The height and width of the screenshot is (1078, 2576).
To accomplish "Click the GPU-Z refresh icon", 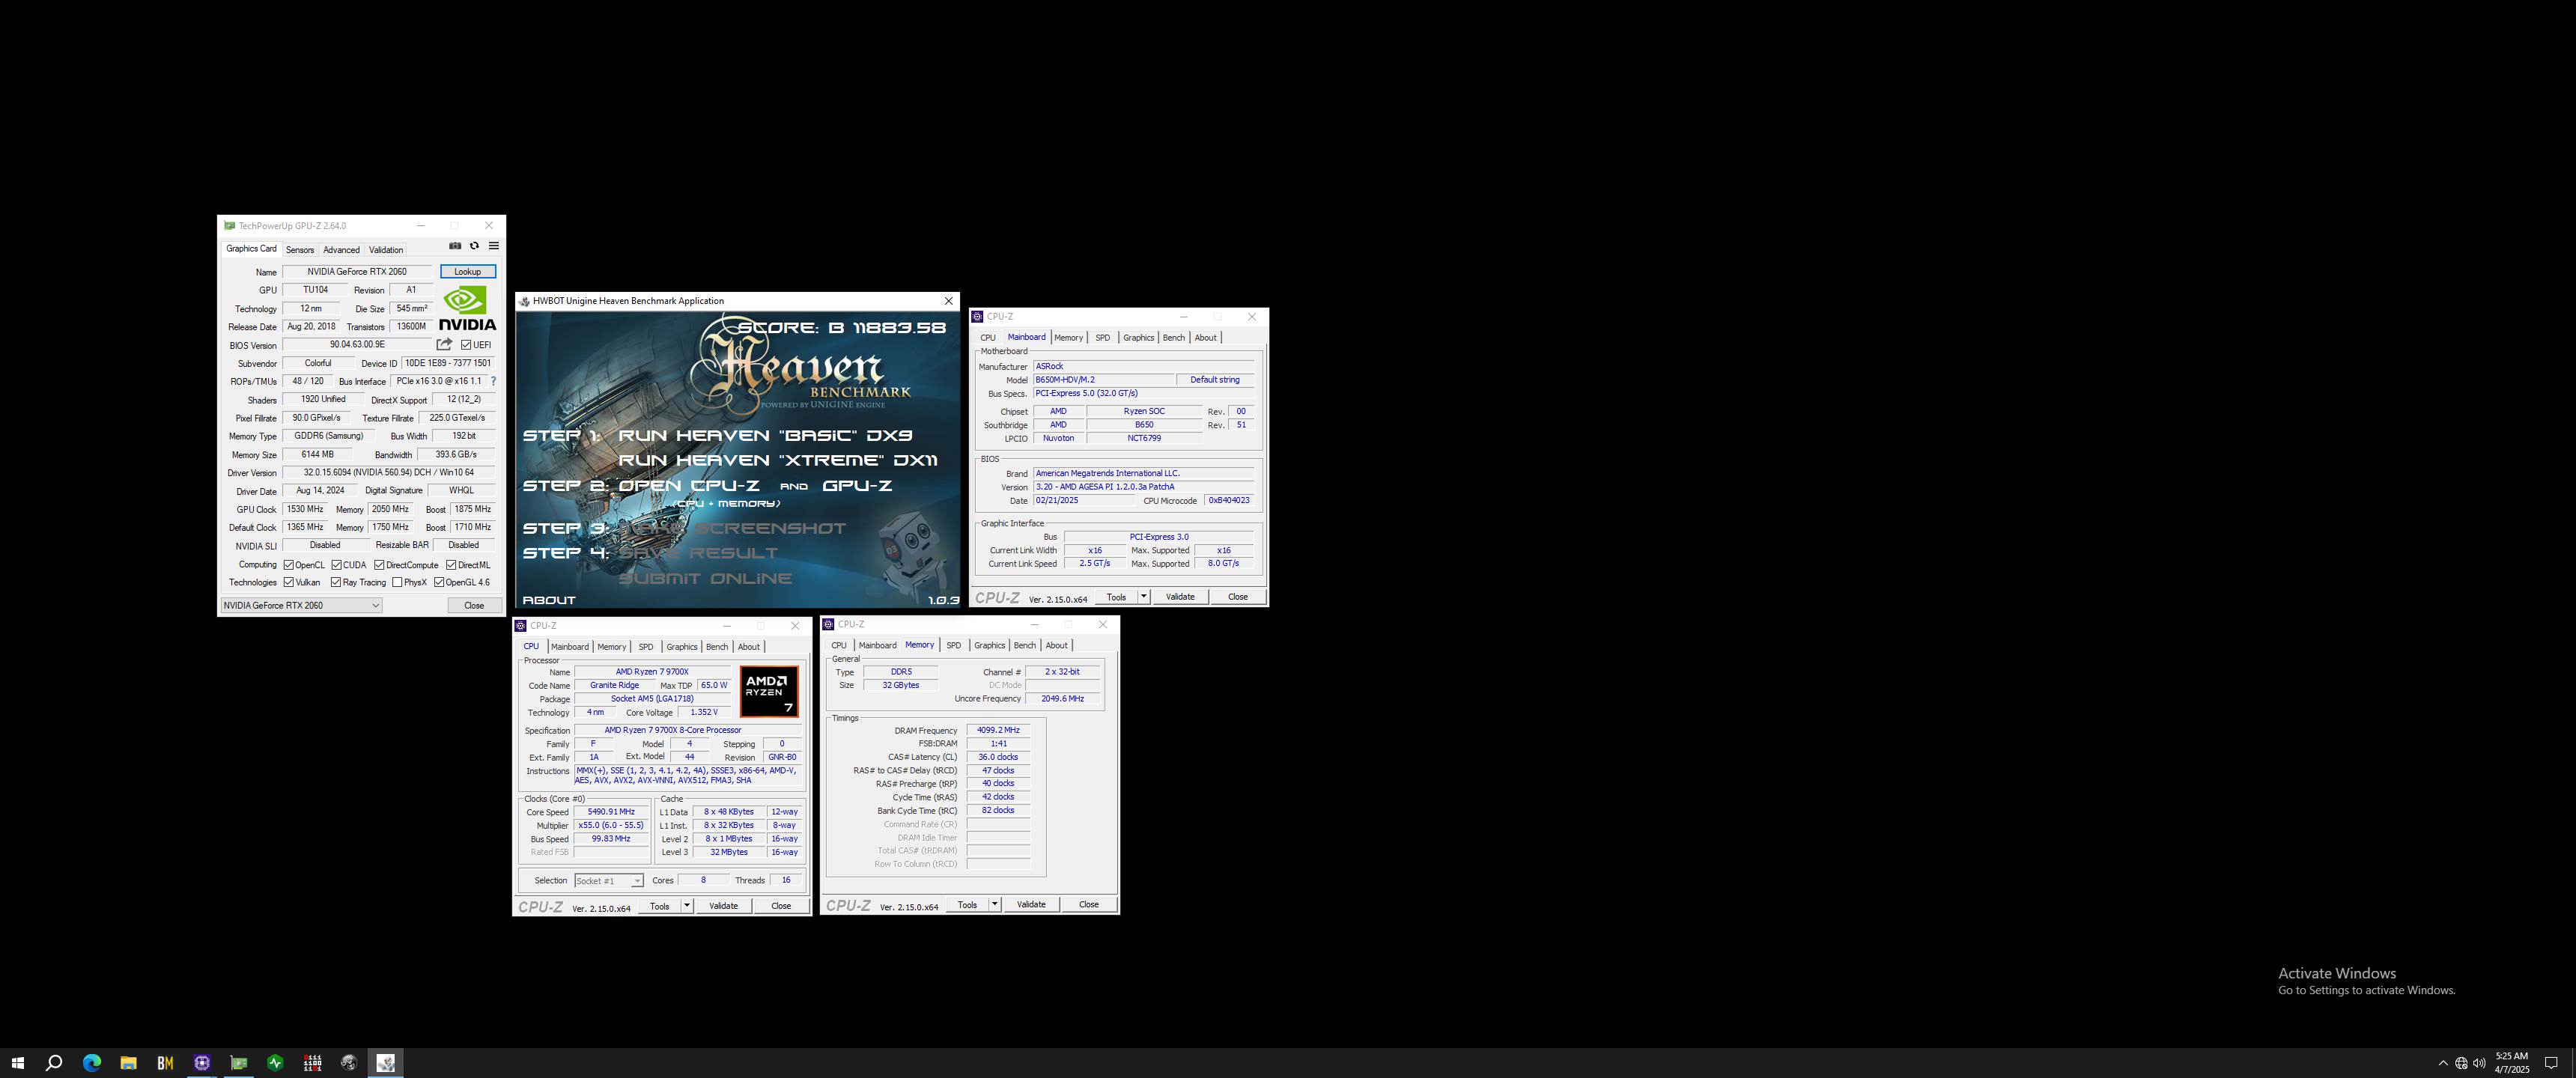I will click(474, 246).
